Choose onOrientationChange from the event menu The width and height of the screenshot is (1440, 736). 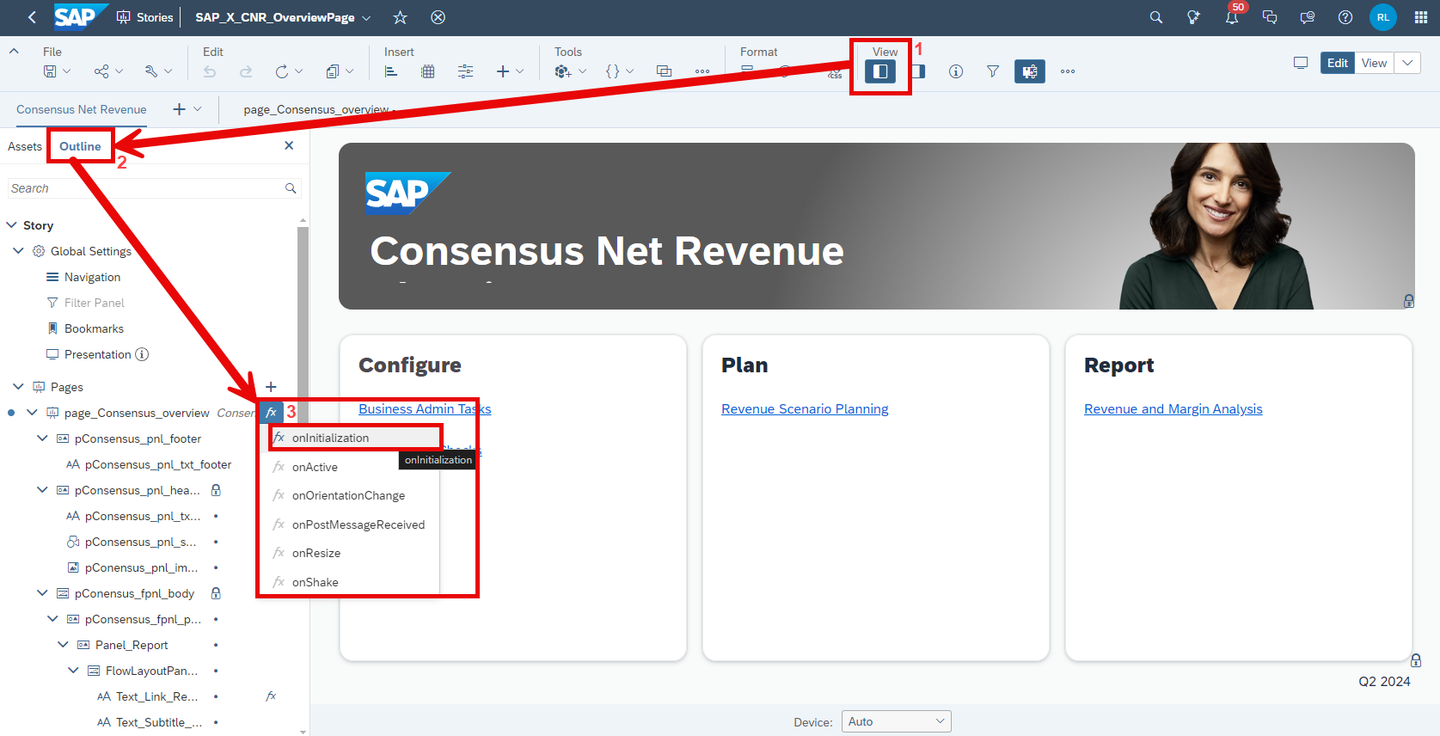(349, 496)
